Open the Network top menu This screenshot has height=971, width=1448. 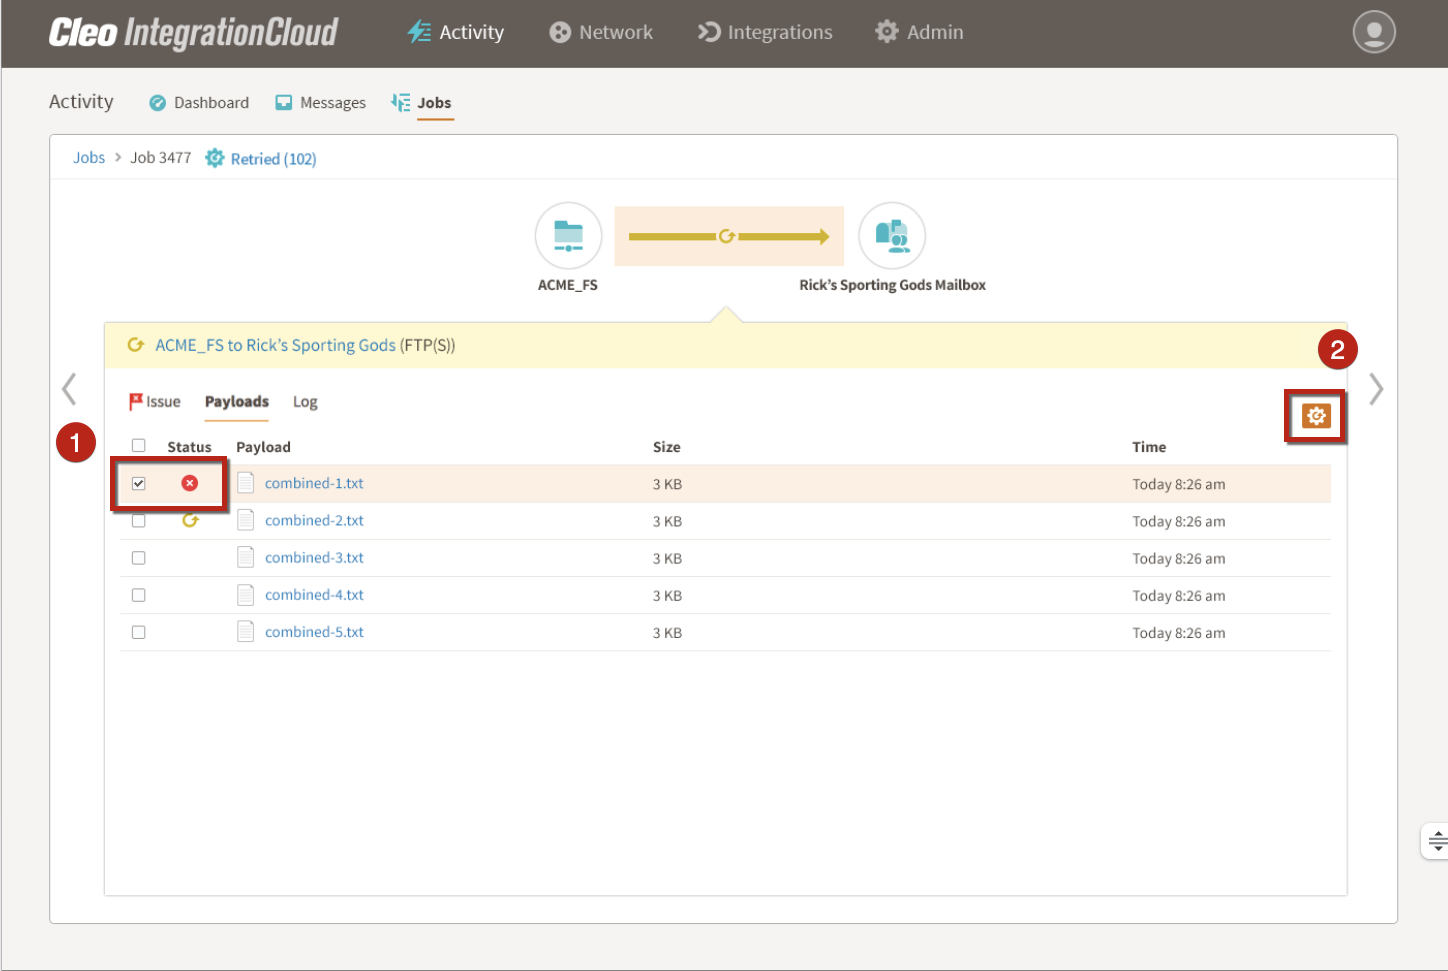click(x=601, y=32)
